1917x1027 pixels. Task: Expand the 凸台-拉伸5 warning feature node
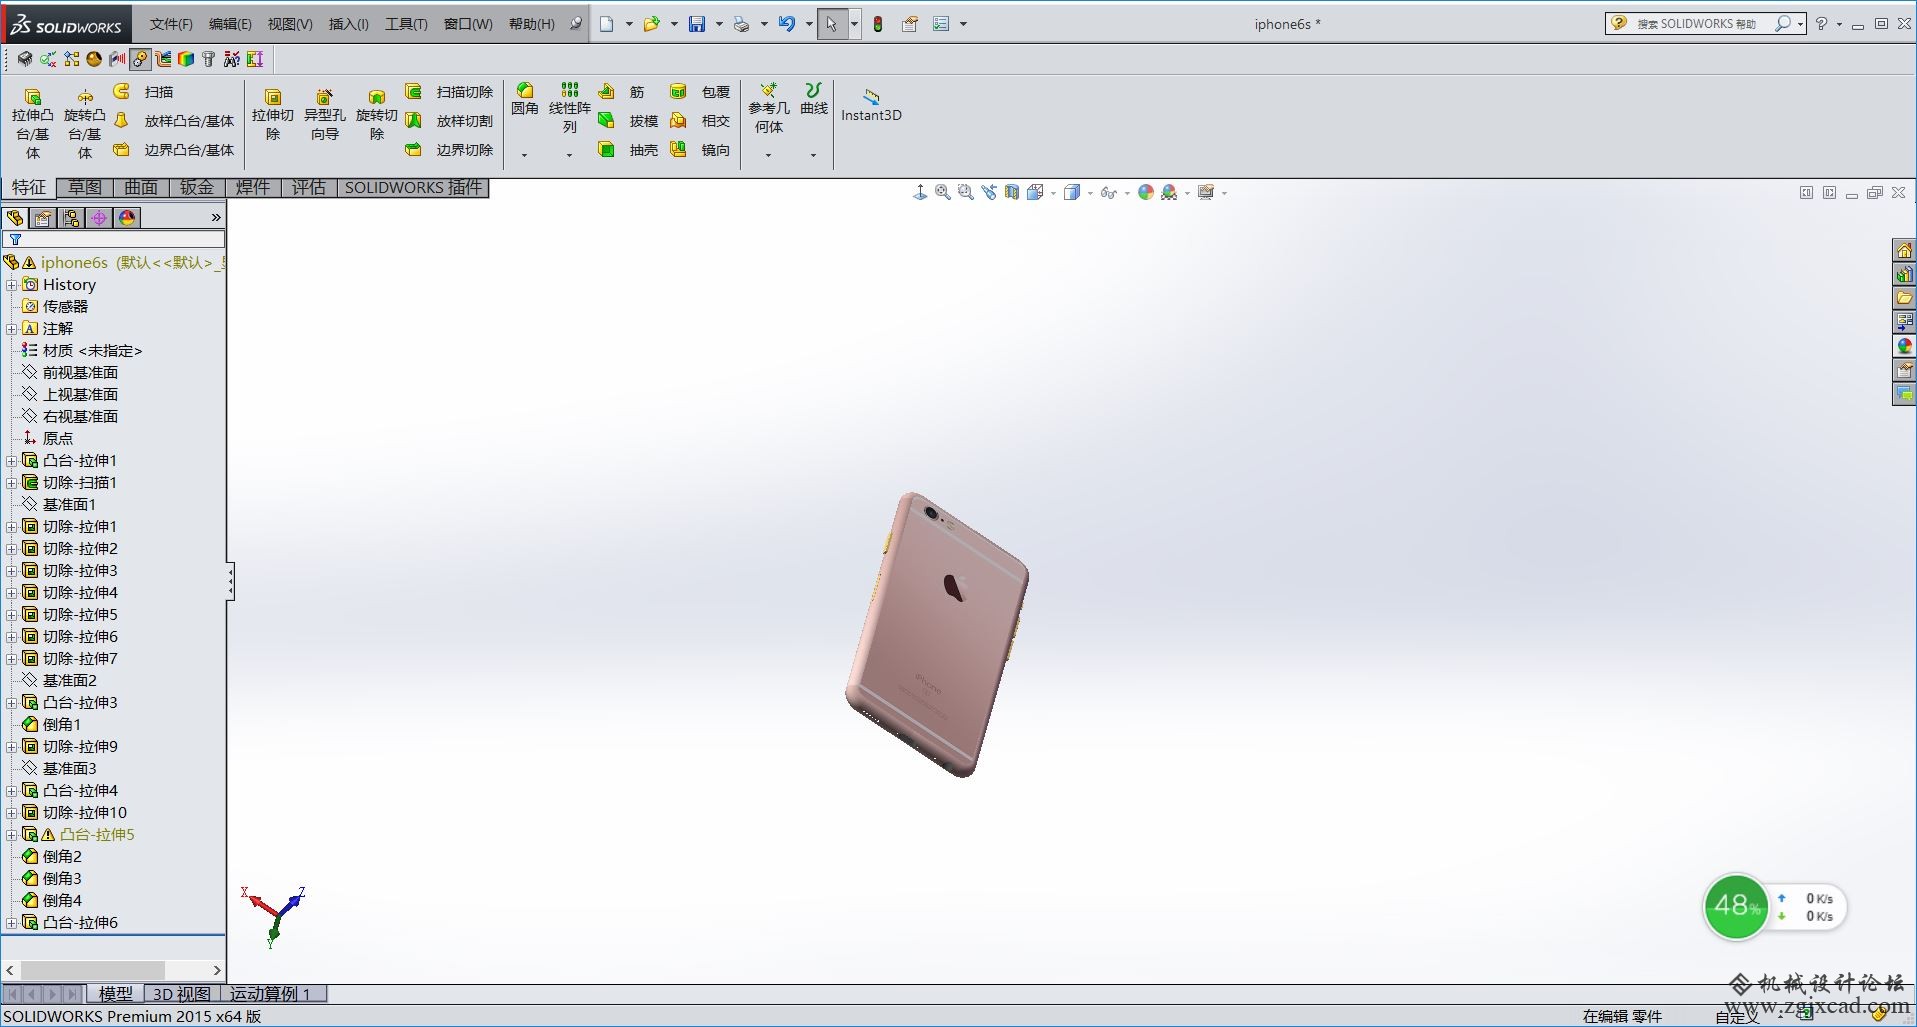pos(11,835)
